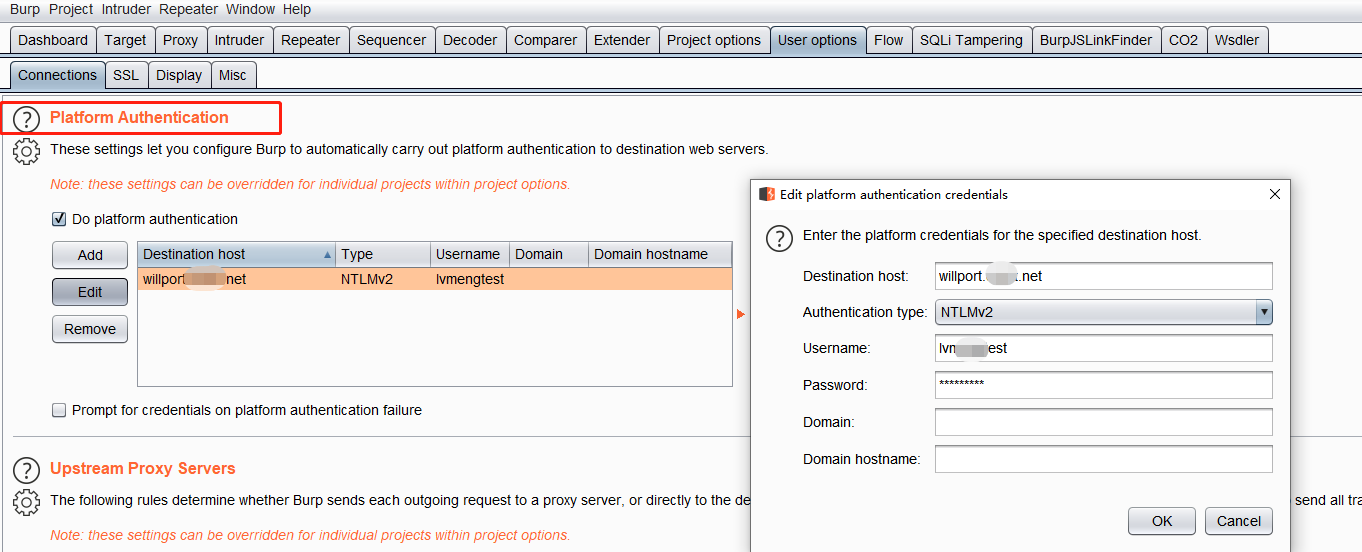Click the Password input field
Viewport: 1362px width, 552px height.
(x=1104, y=385)
